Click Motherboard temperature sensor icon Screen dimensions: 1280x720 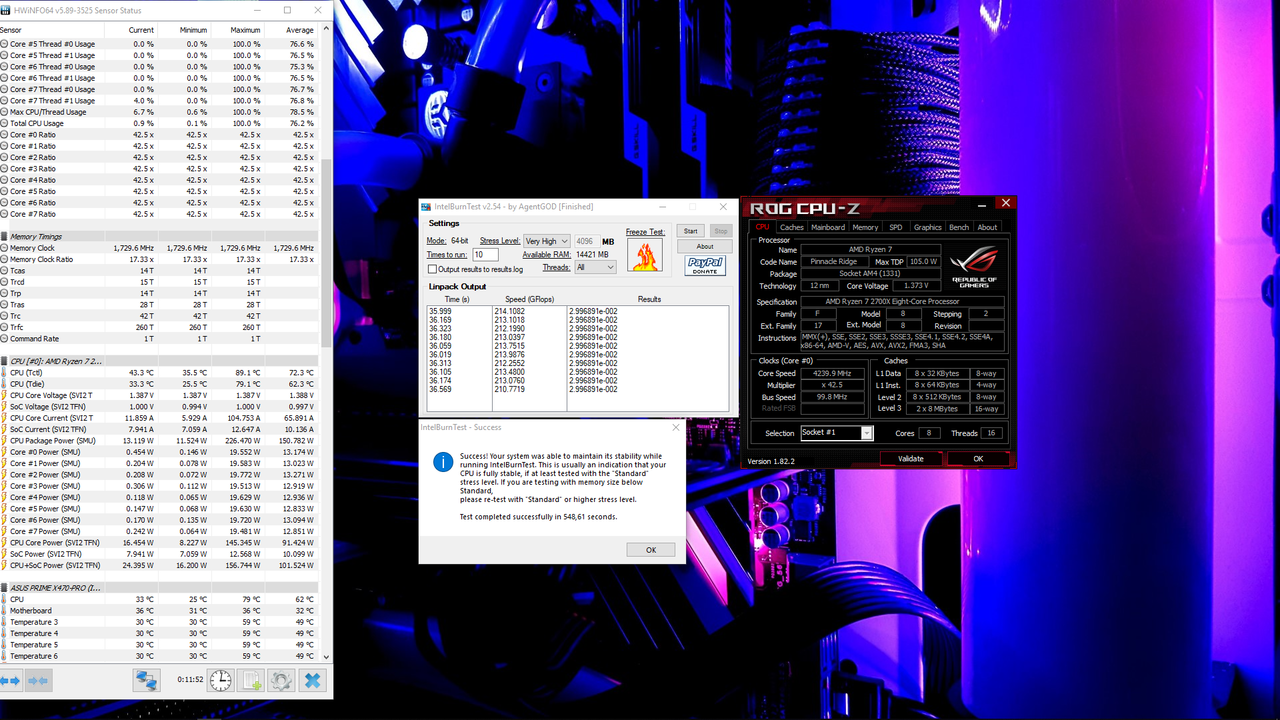(5, 610)
